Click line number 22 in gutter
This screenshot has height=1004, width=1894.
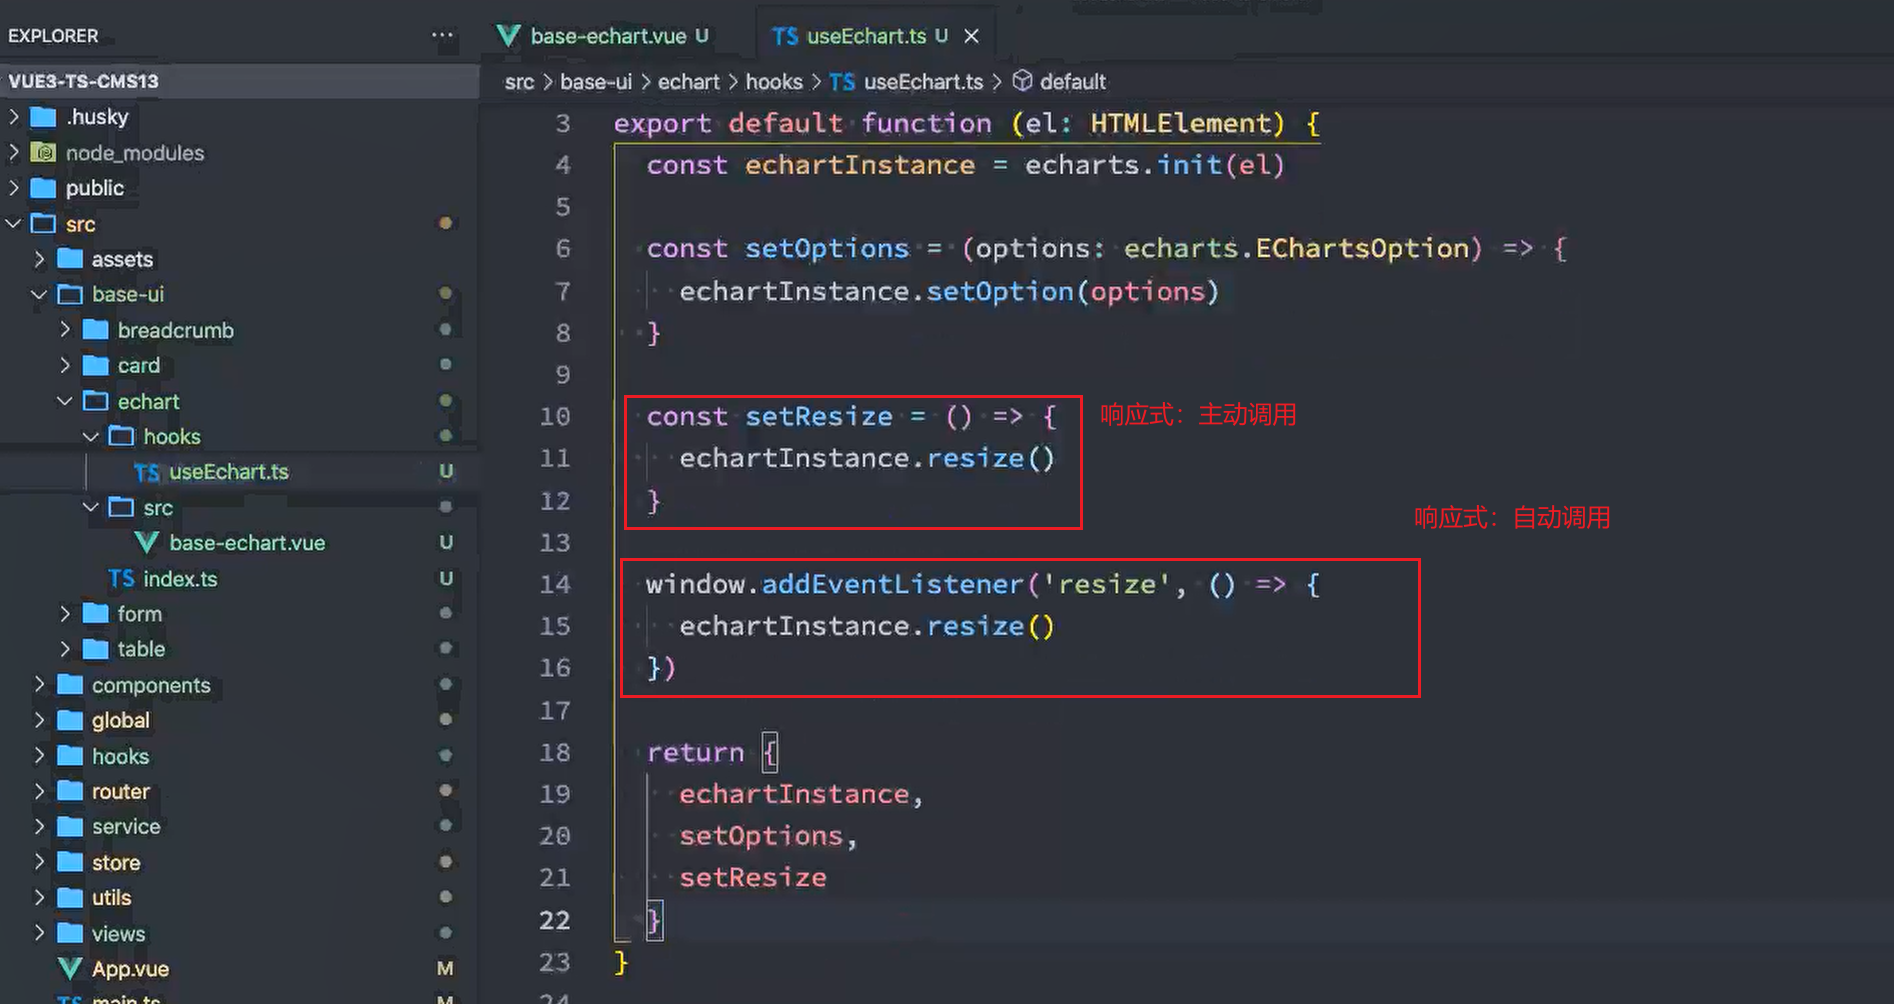(555, 920)
